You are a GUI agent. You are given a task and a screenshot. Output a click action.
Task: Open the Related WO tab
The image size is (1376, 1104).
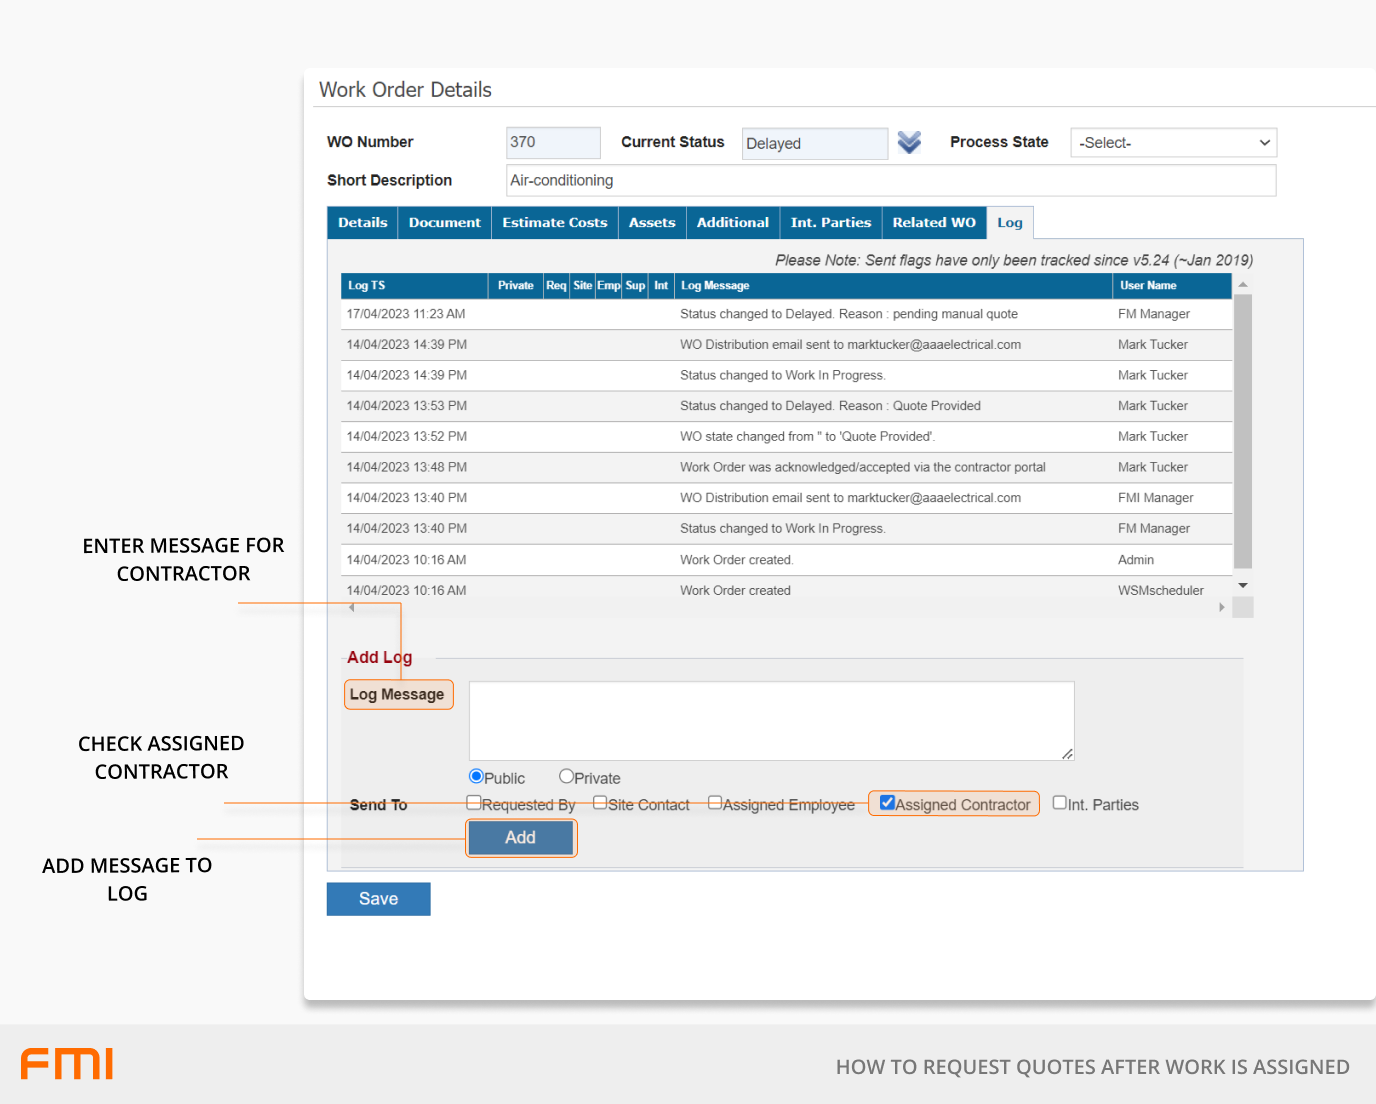click(x=933, y=223)
